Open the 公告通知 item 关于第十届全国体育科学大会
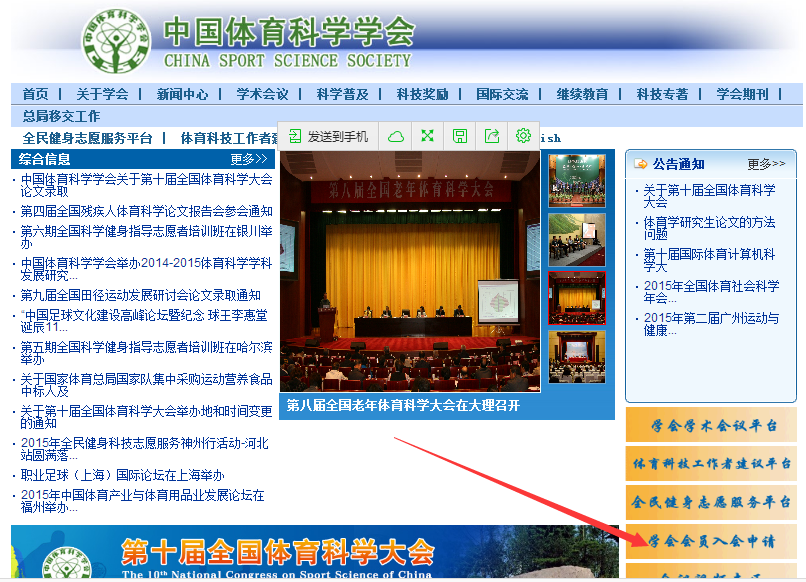 709,196
